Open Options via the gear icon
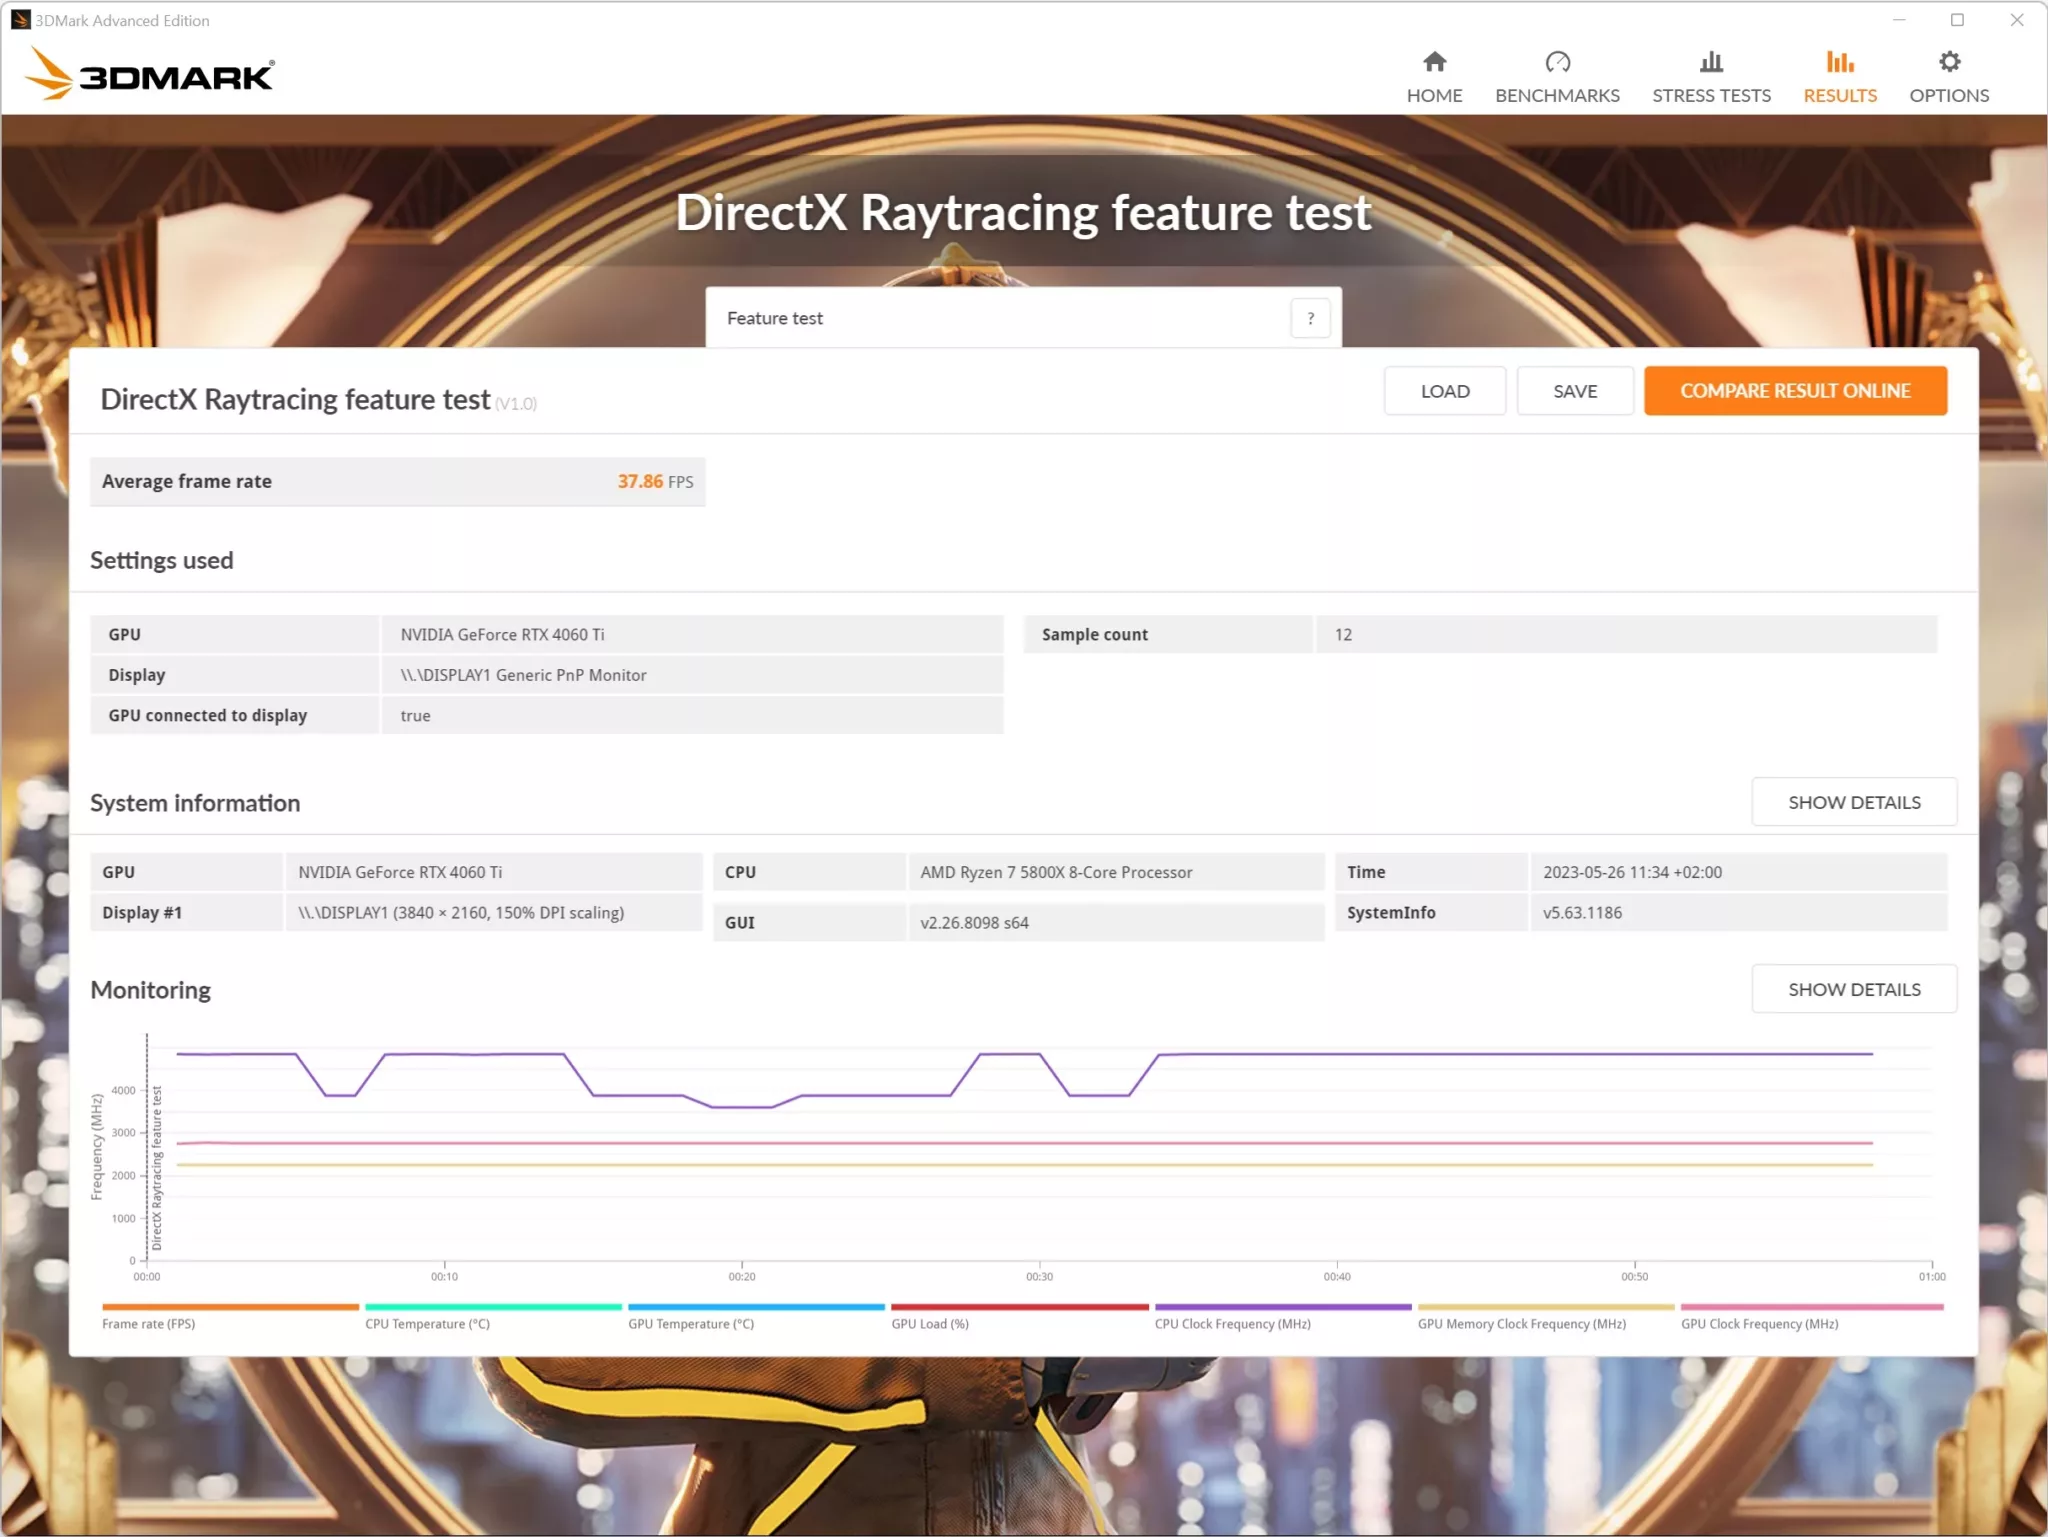The height and width of the screenshot is (1537, 2048). [x=1948, y=62]
